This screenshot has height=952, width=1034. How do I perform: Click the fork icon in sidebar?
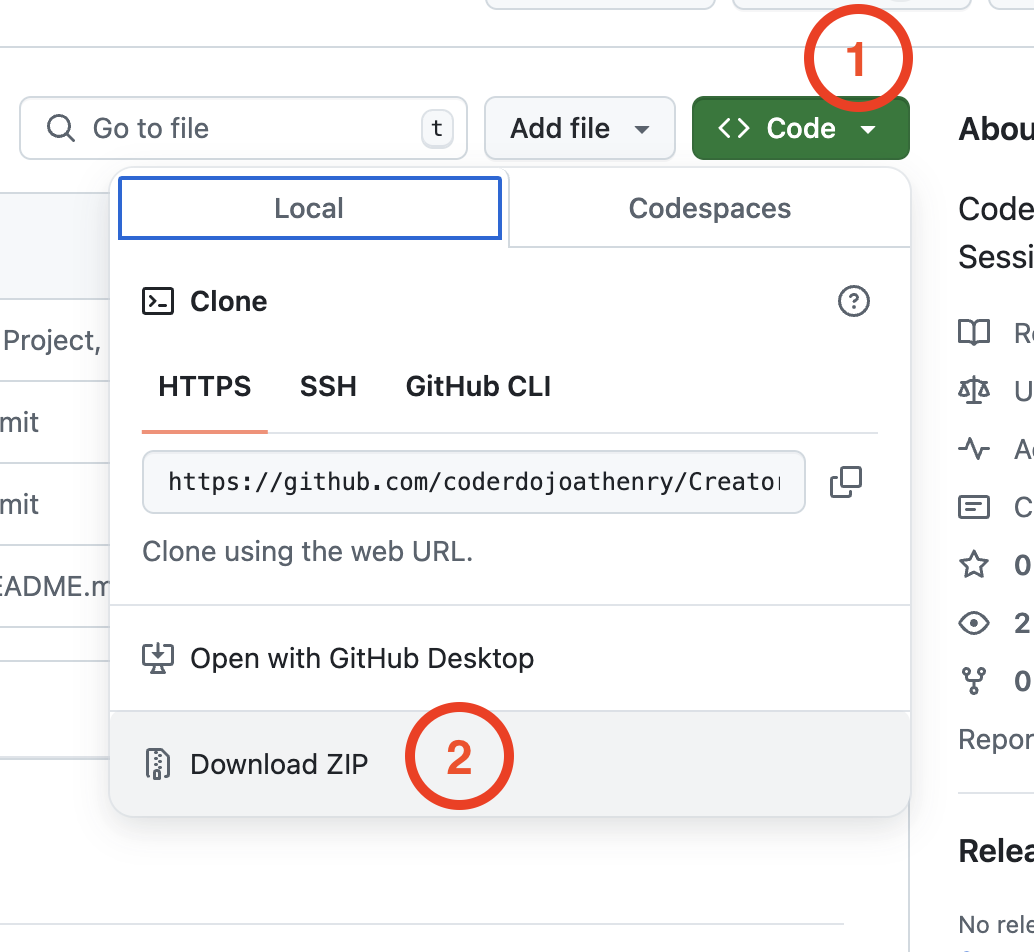pos(974,681)
